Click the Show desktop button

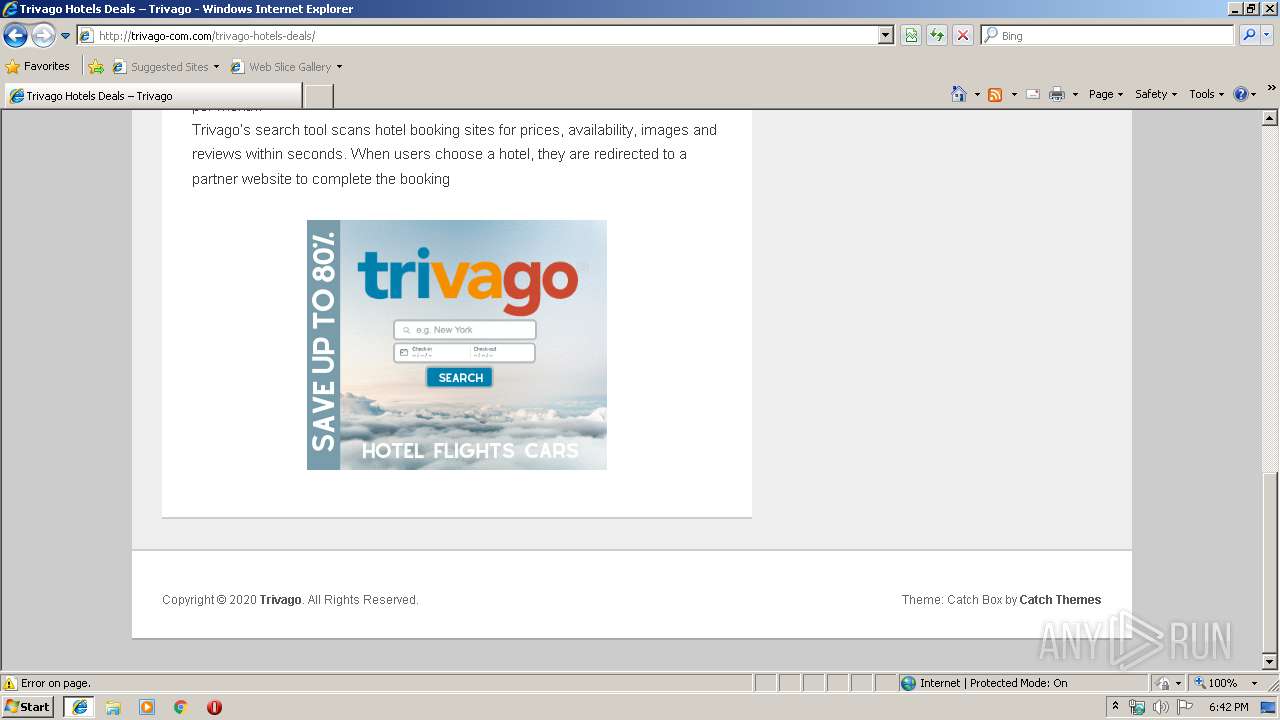[1270, 707]
